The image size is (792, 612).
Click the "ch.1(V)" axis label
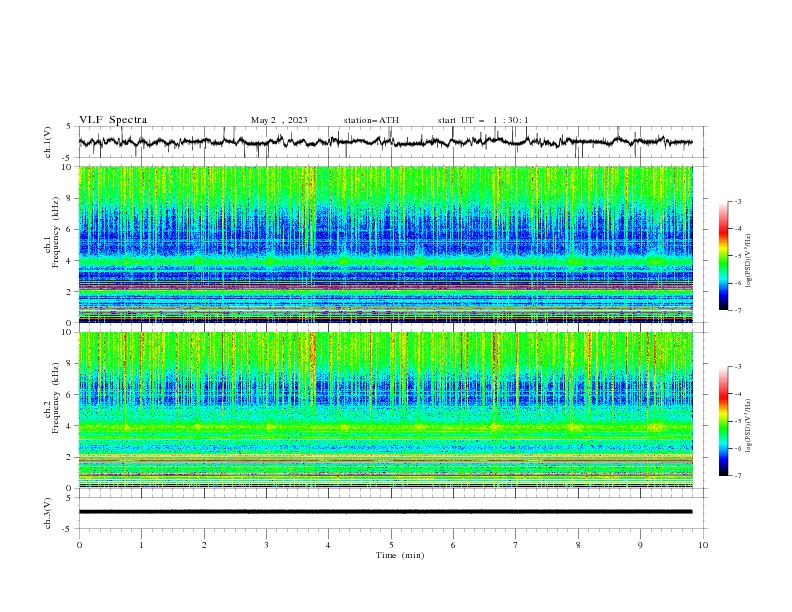[x=48, y=142]
